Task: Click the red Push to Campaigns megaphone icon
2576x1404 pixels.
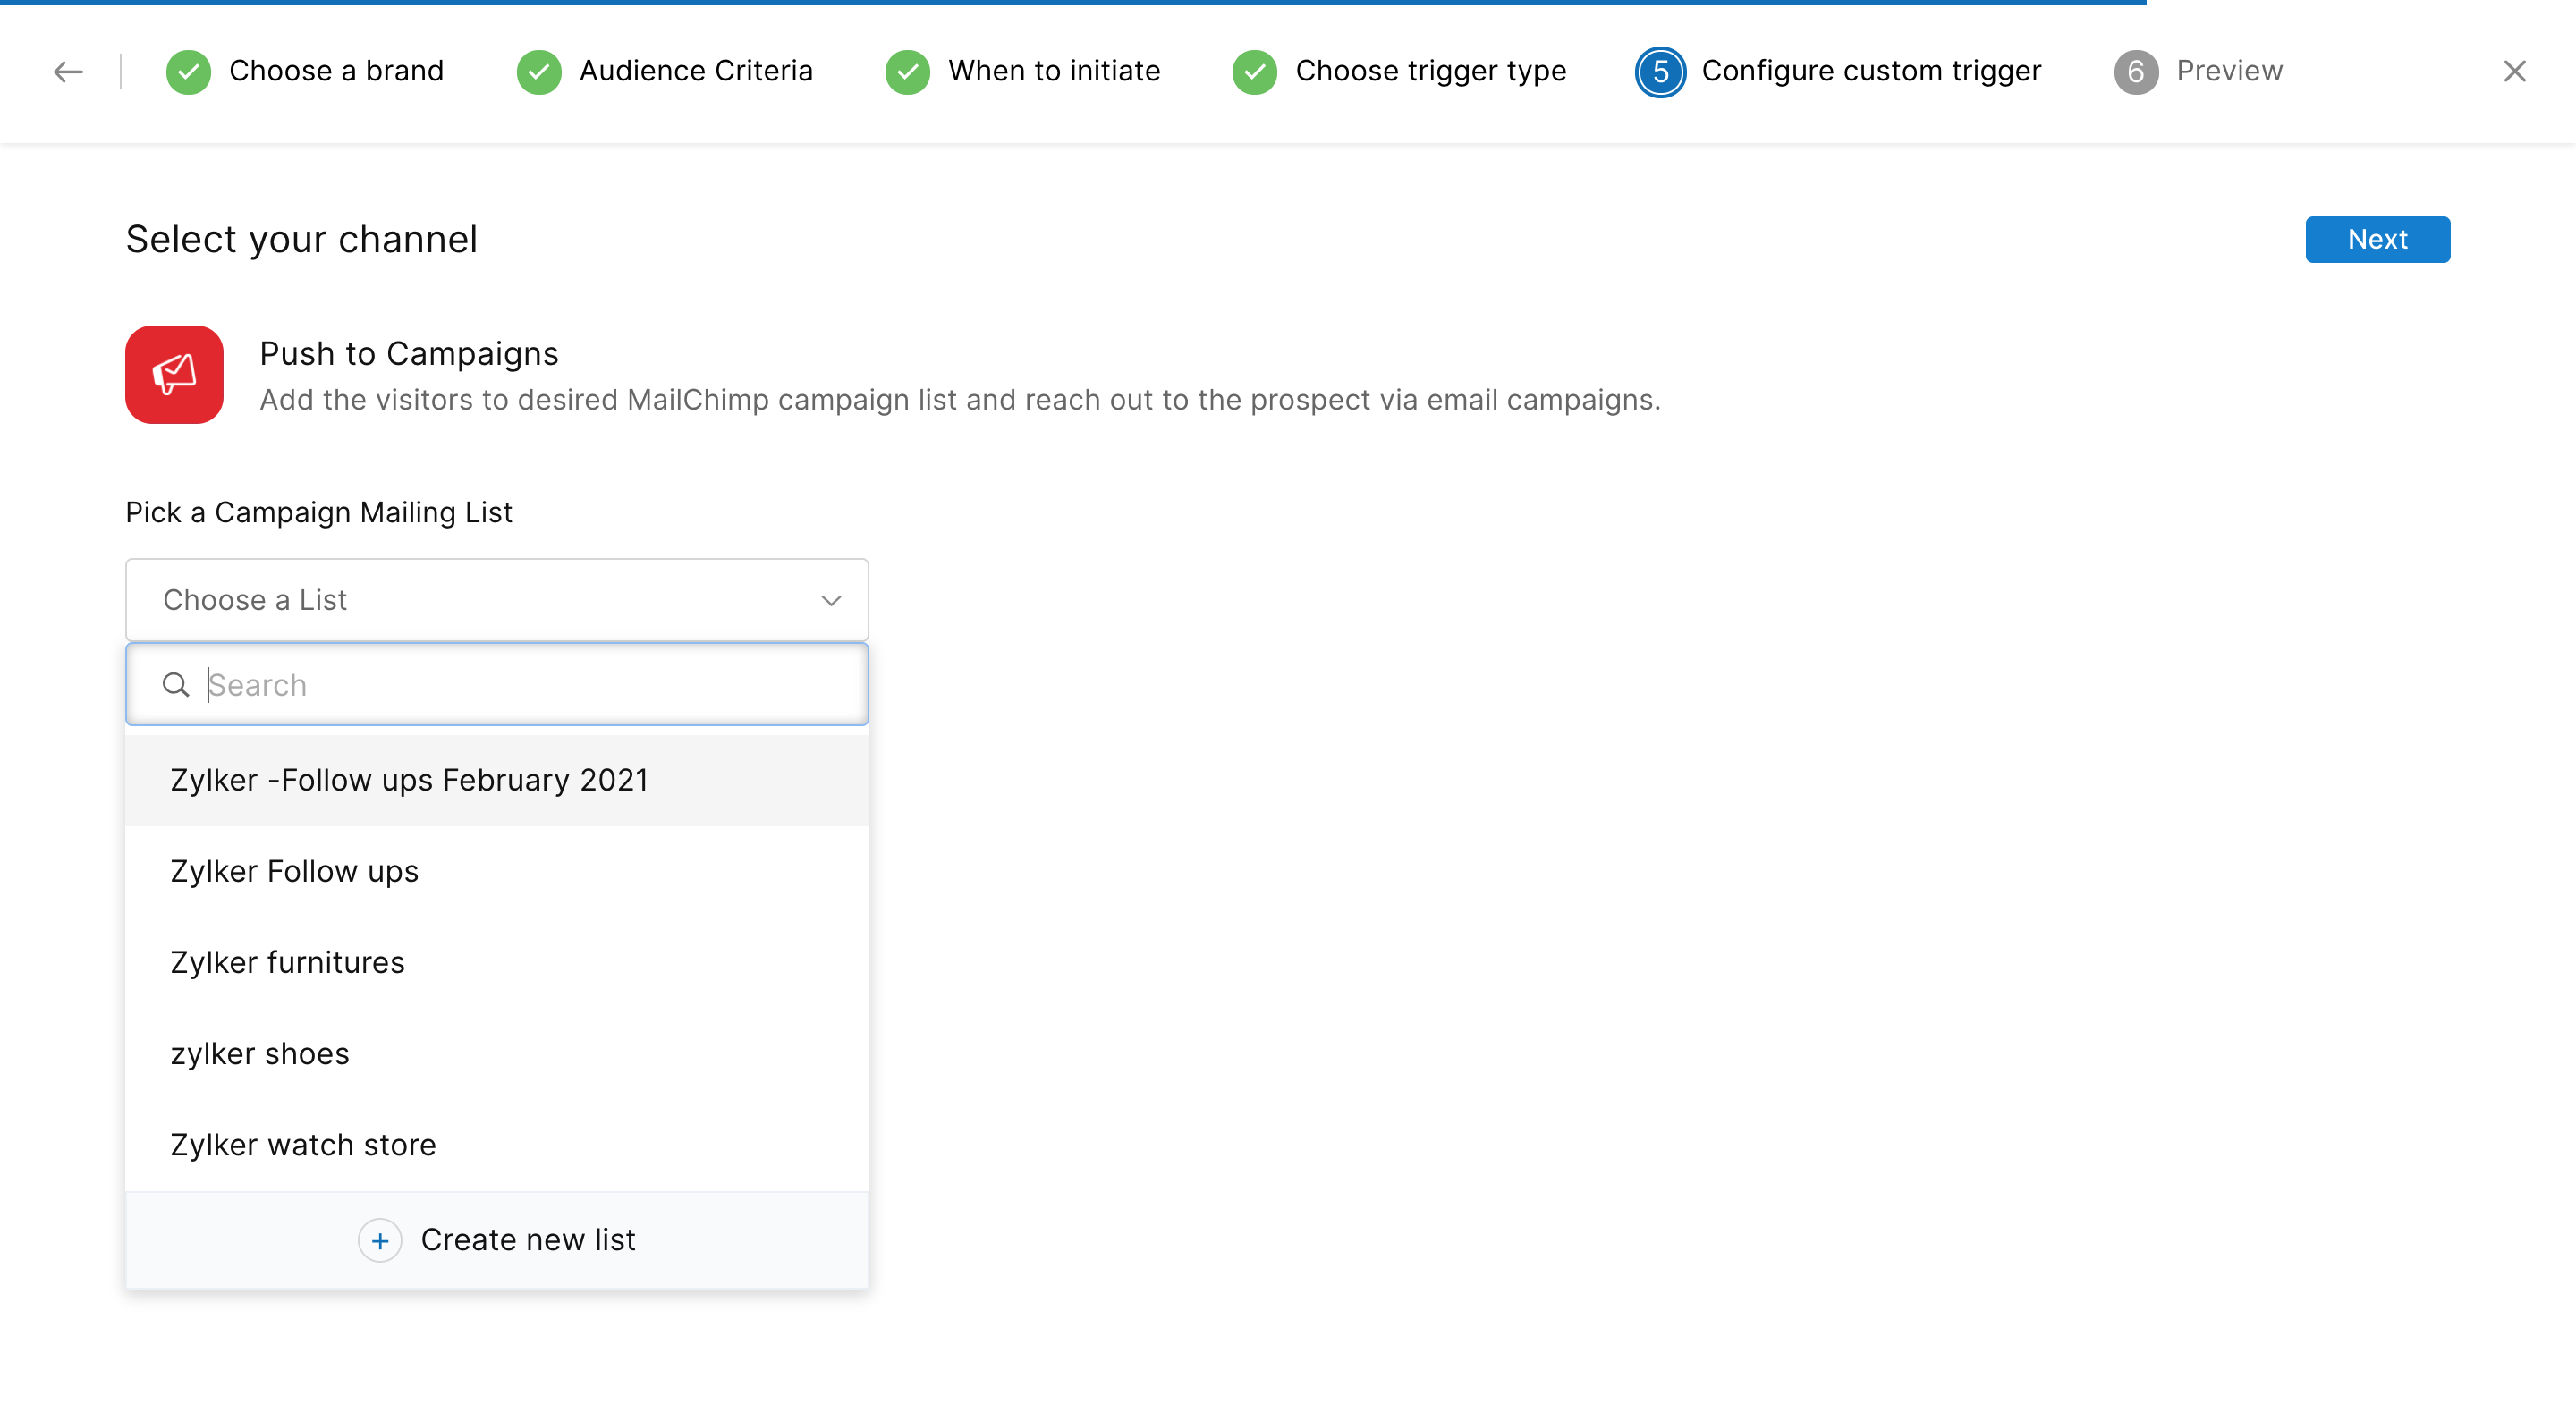Action: (174, 374)
